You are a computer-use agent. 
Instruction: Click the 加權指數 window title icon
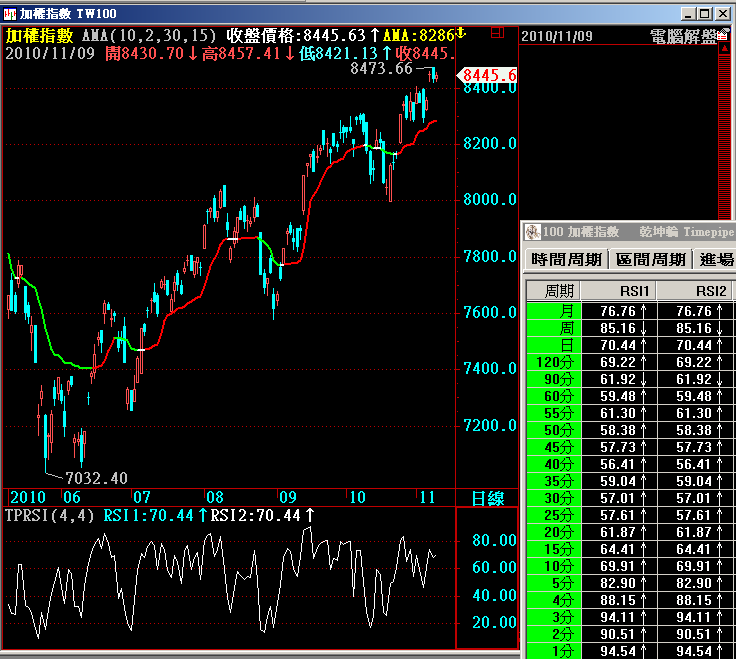(10, 14)
